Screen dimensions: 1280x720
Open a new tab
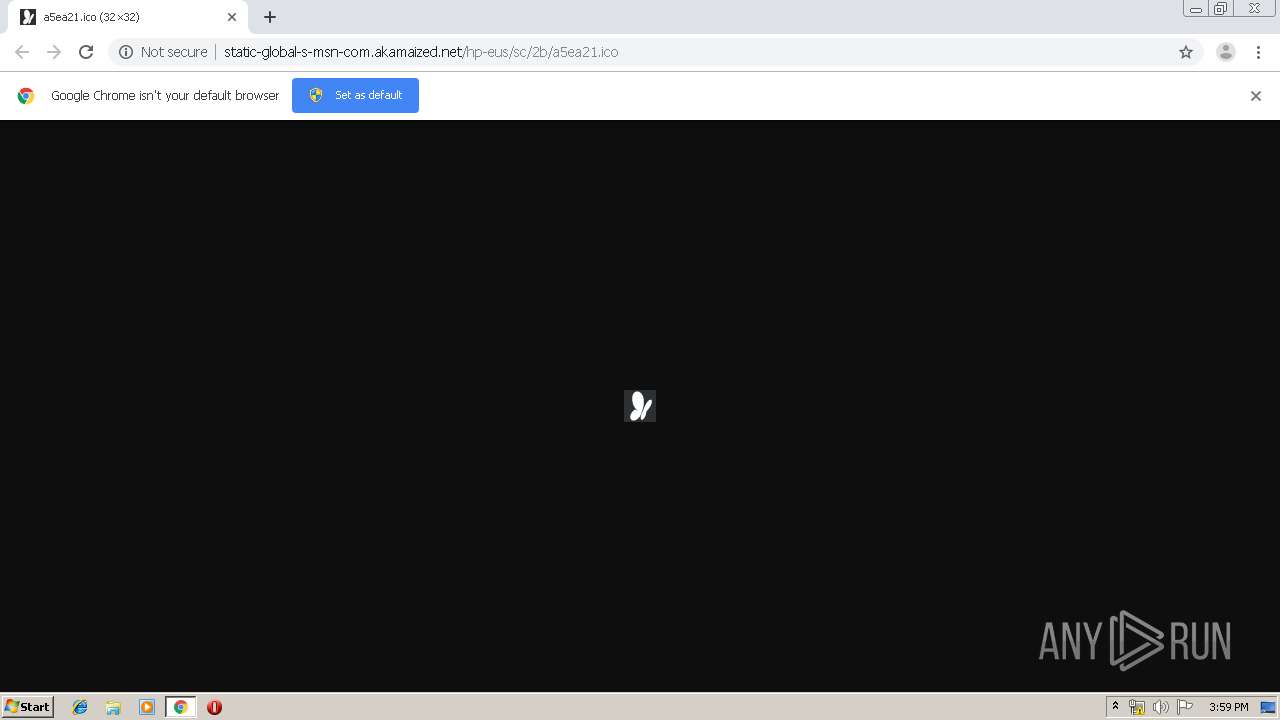(x=270, y=17)
